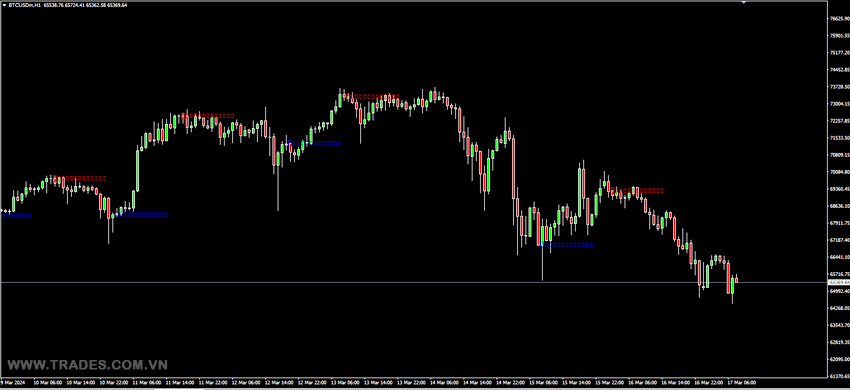
Task: Select the horizontal current price line
Action: (x=413, y=282)
